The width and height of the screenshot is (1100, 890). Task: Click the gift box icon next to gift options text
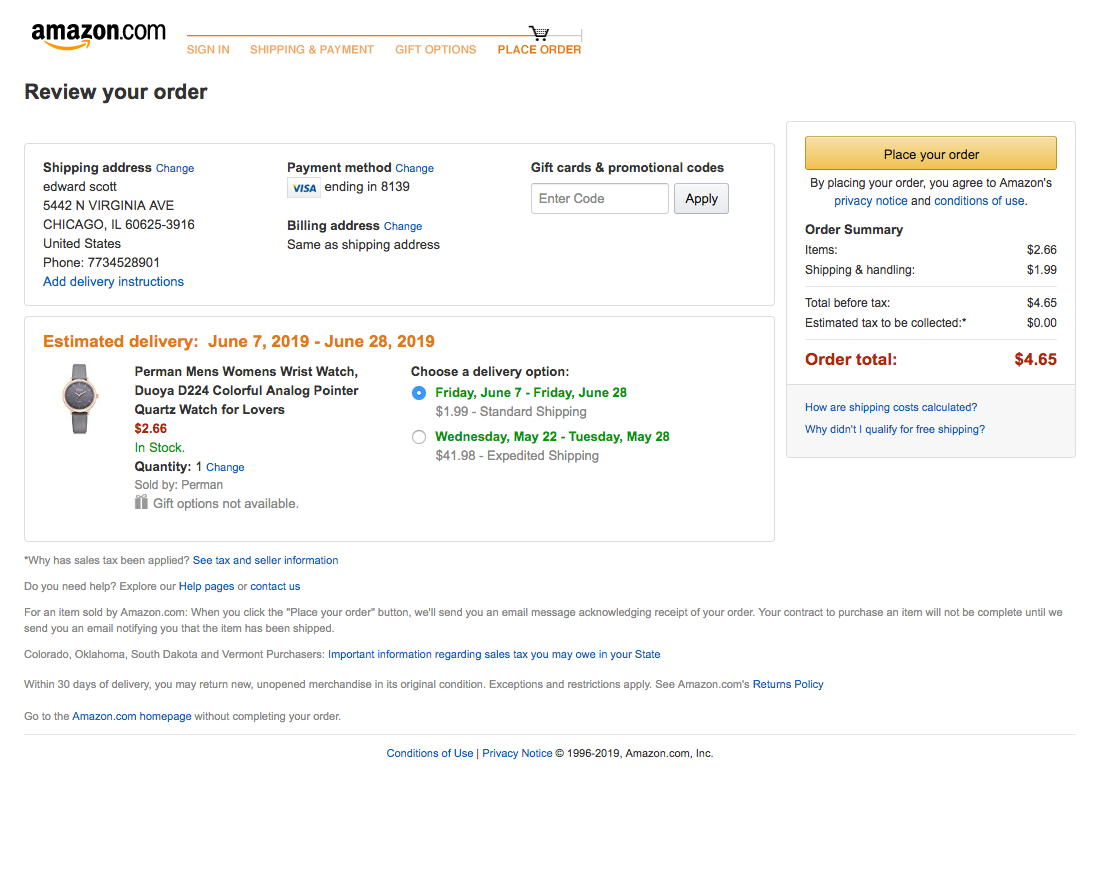click(x=141, y=502)
